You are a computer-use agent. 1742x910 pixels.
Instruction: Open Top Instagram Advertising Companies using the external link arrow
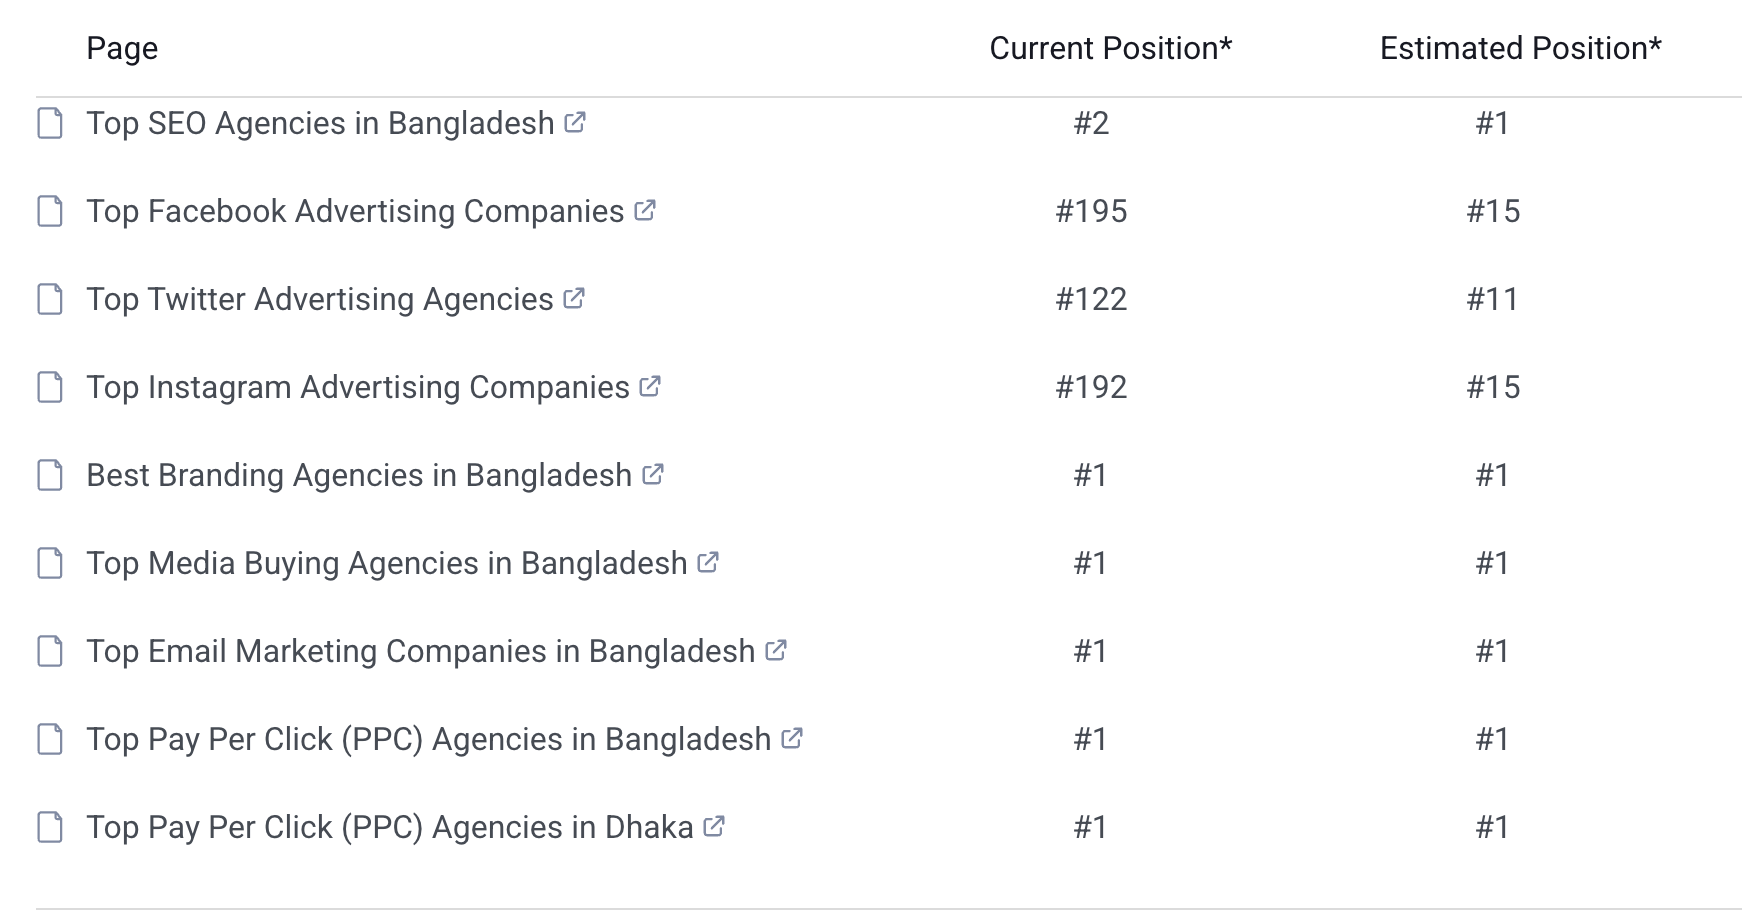(648, 387)
